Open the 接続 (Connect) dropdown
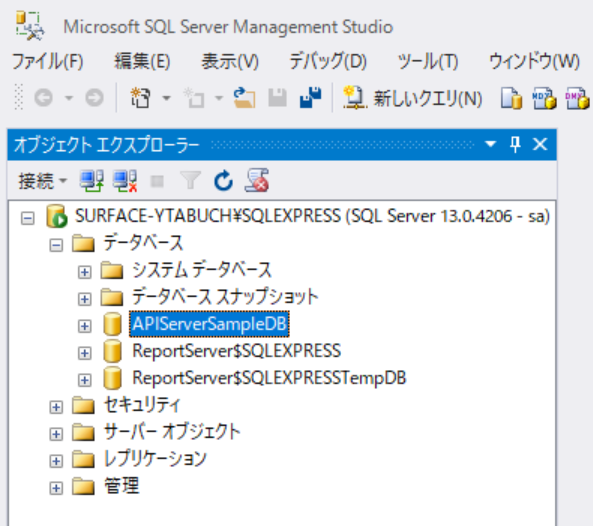 (42, 181)
